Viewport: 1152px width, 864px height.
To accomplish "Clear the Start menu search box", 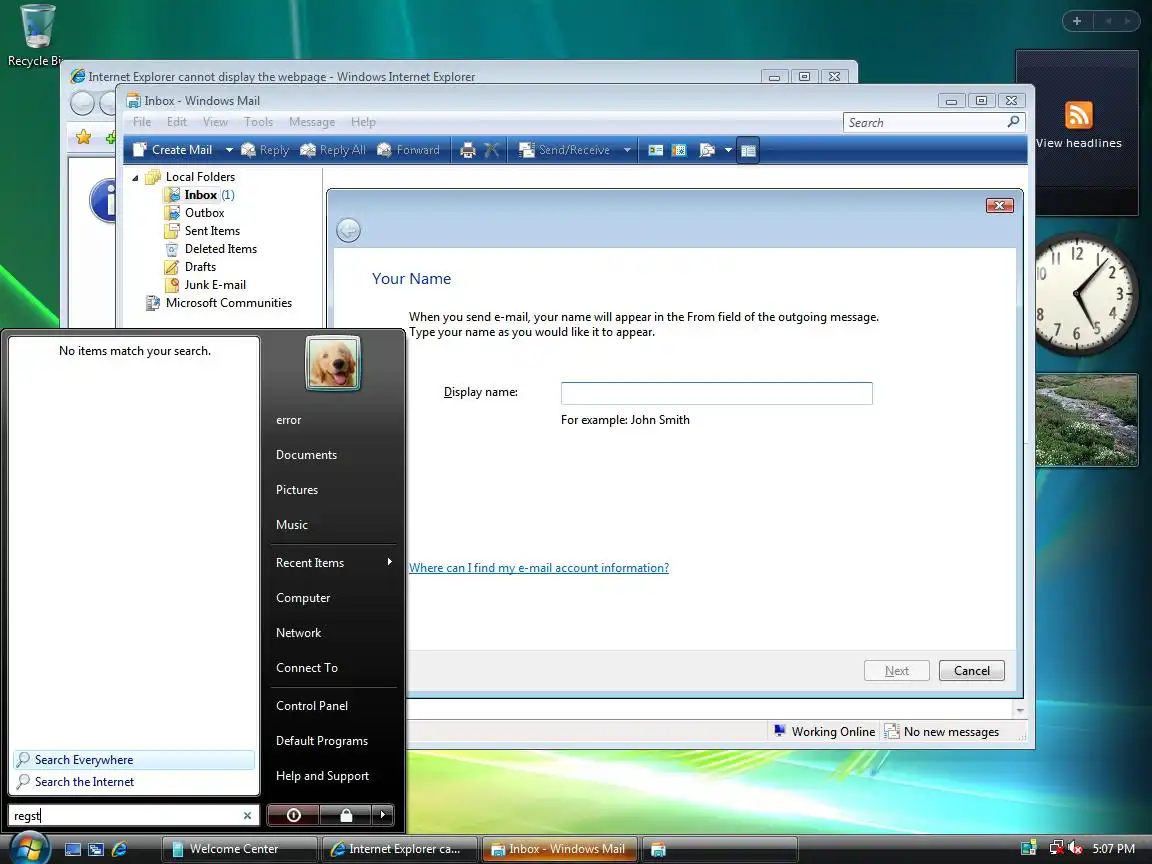I will [x=248, y=816].
